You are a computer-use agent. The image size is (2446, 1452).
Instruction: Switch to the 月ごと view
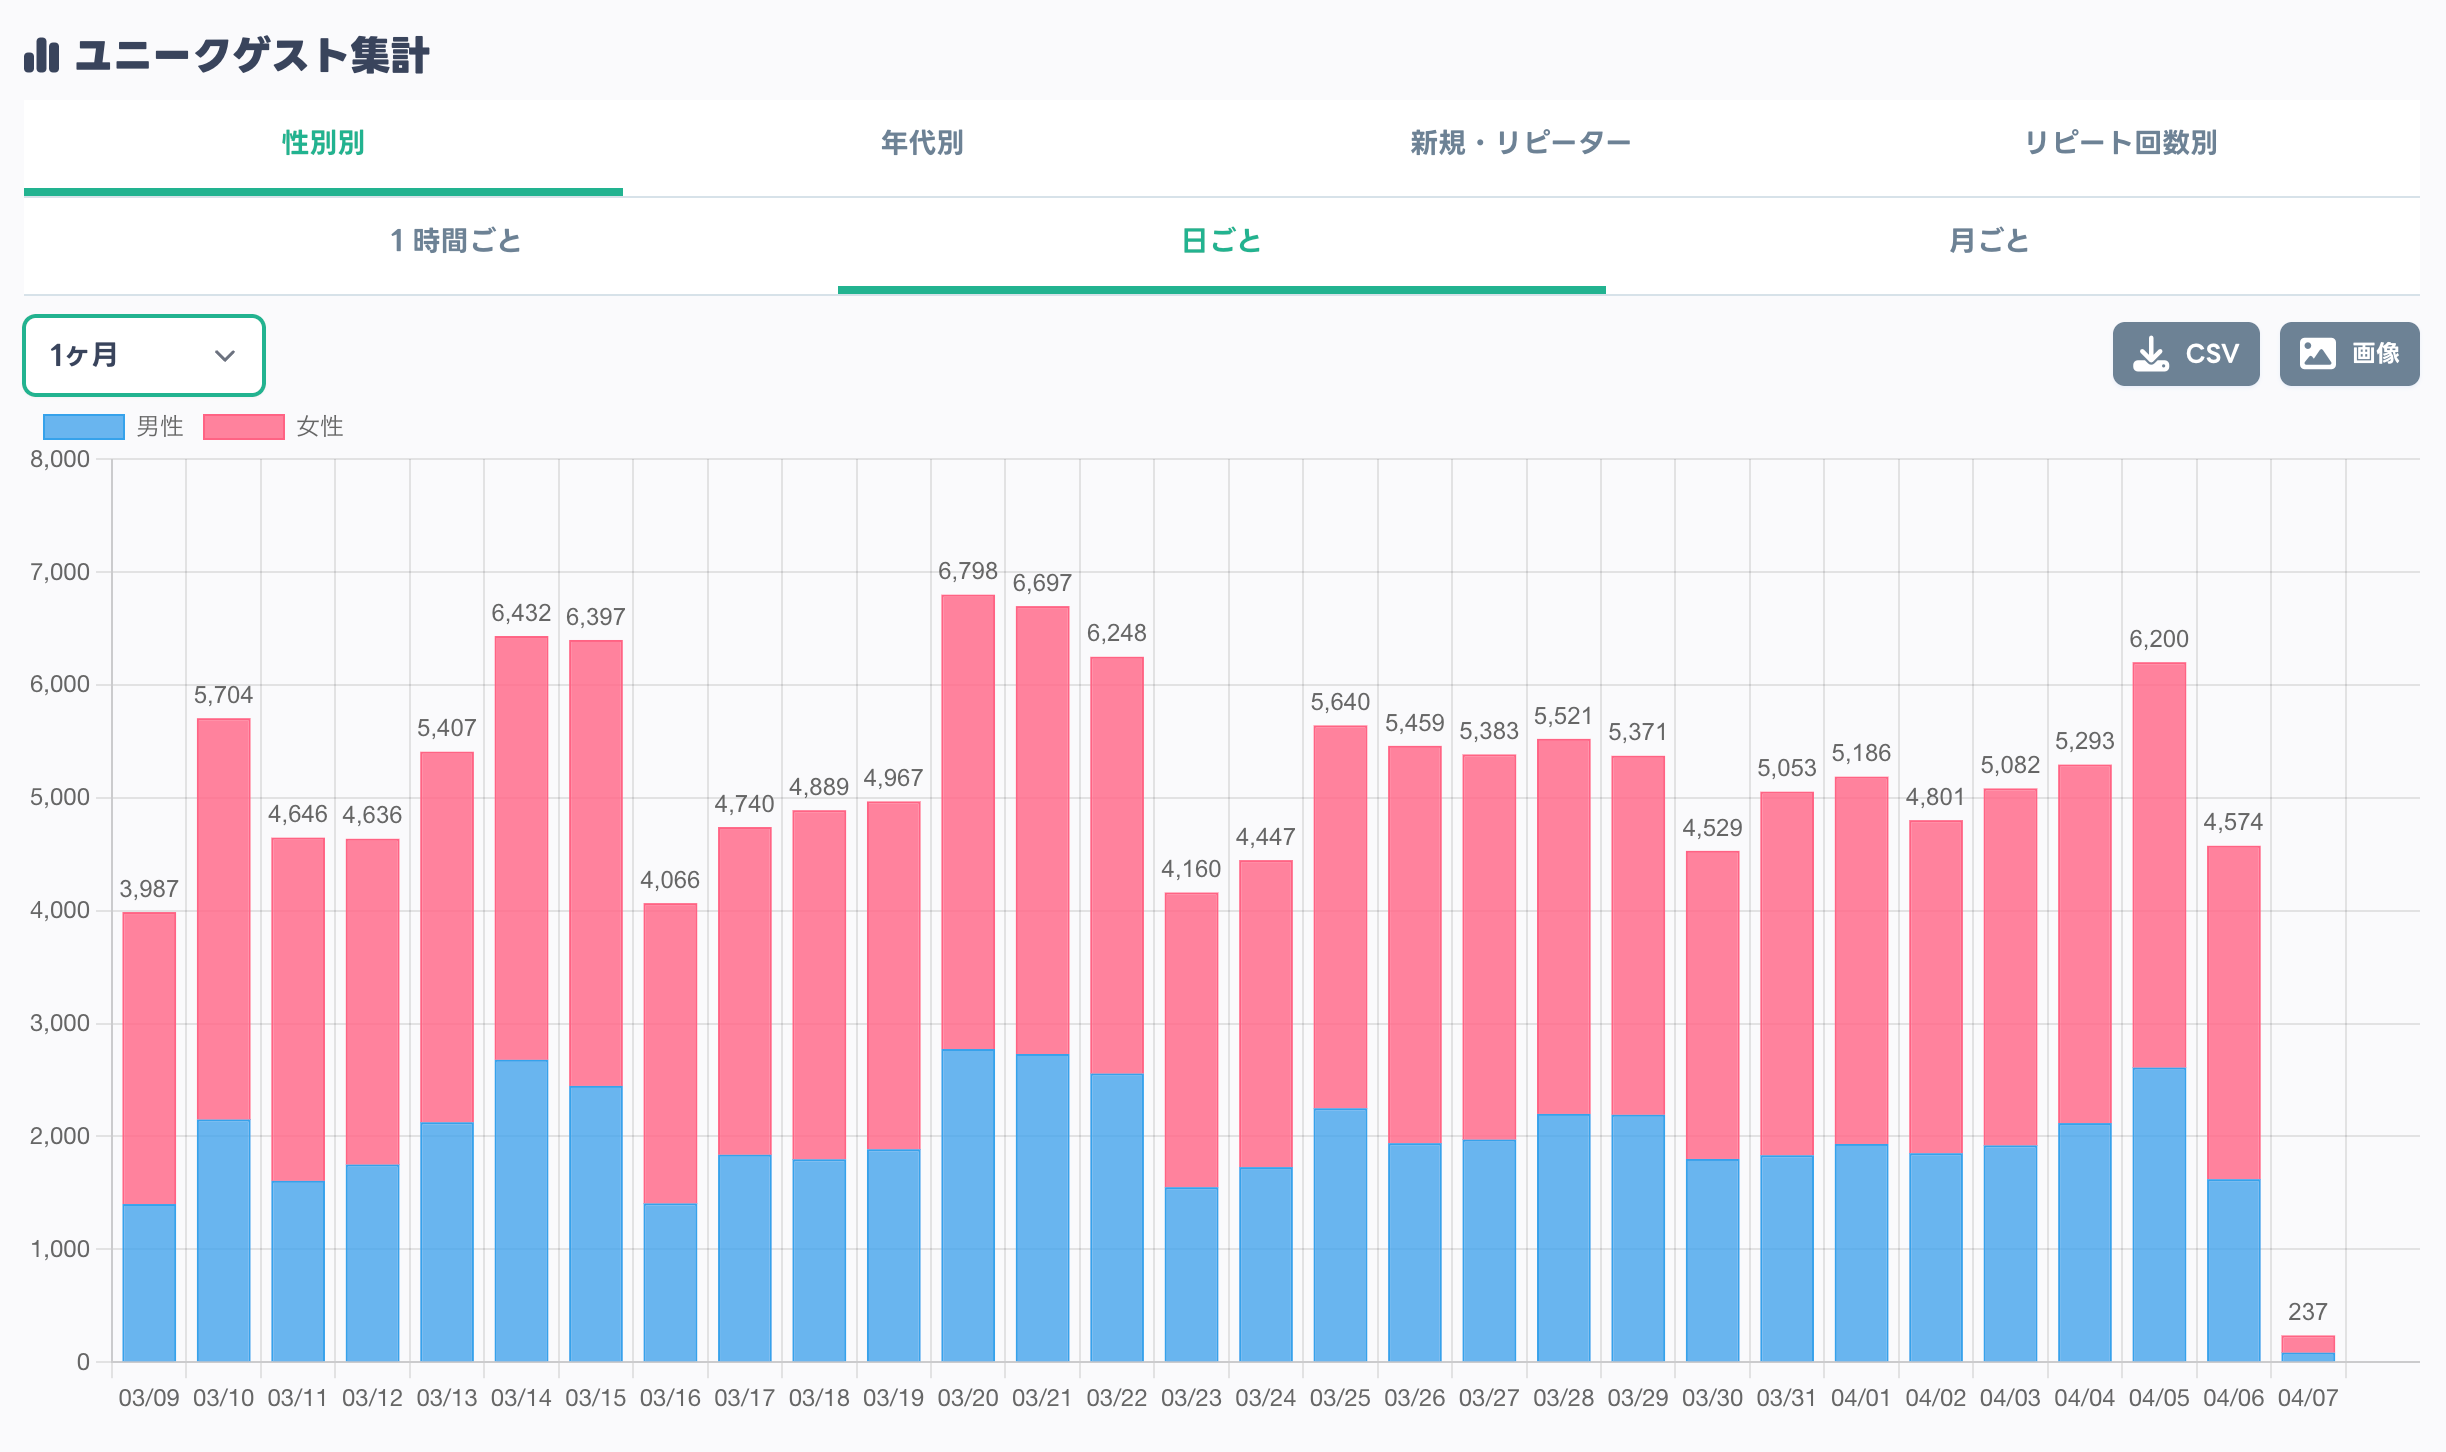(x=1990, y=241)
